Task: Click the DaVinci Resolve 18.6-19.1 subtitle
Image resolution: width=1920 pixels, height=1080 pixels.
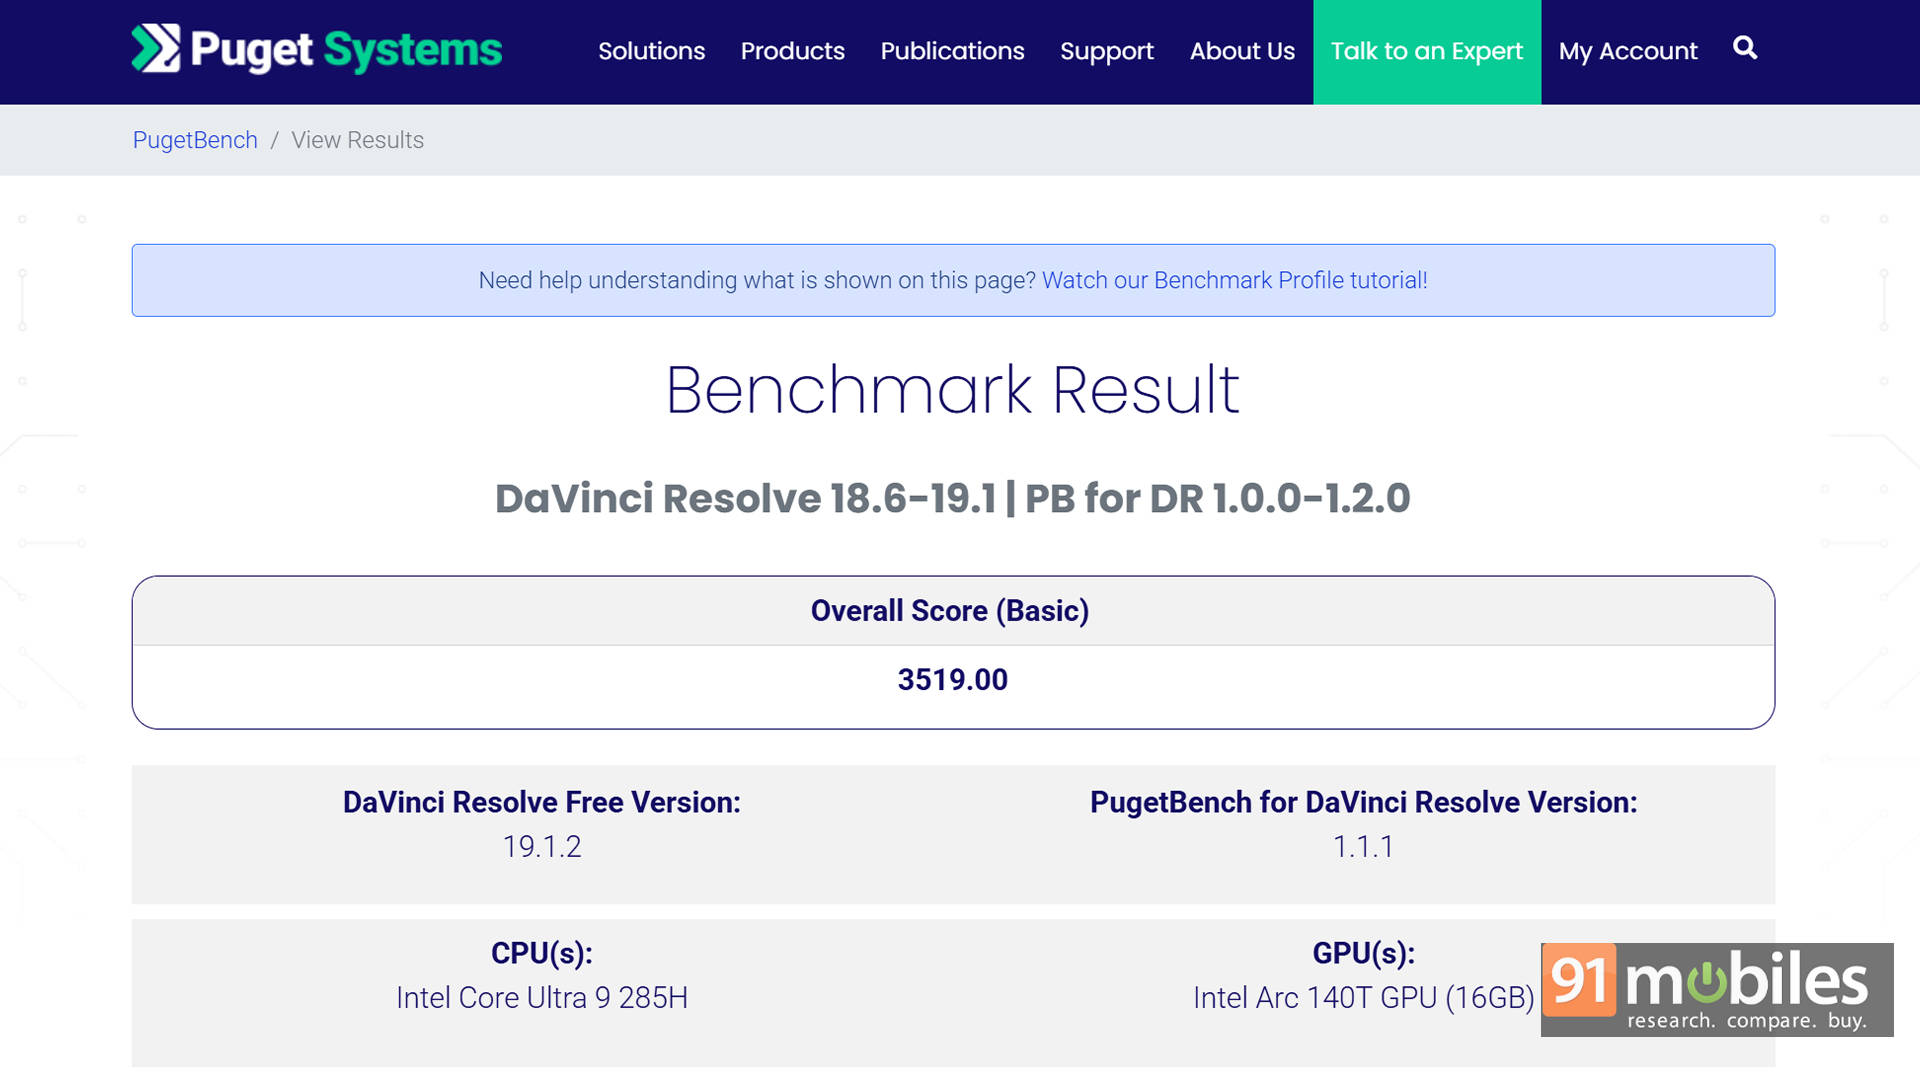Action: tap(952, 498)
